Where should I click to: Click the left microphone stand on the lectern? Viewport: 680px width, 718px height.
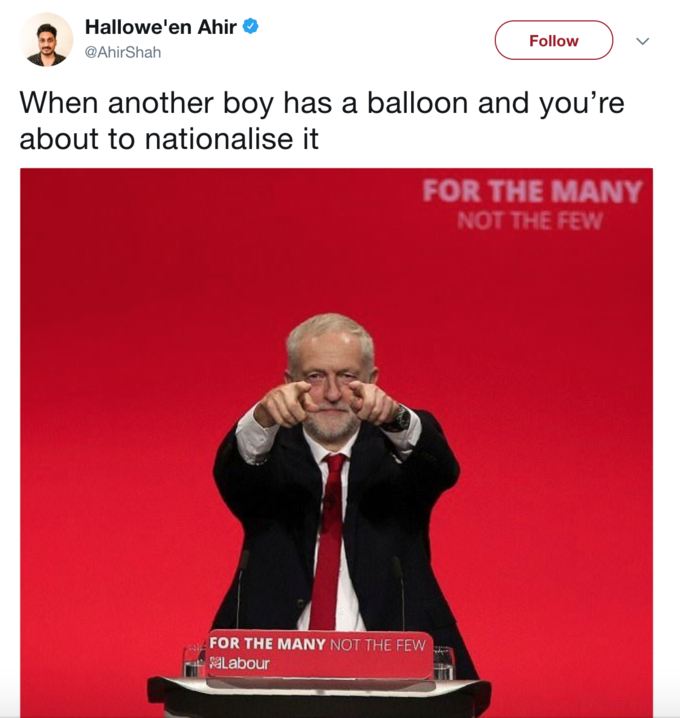(x=241, y=589)
